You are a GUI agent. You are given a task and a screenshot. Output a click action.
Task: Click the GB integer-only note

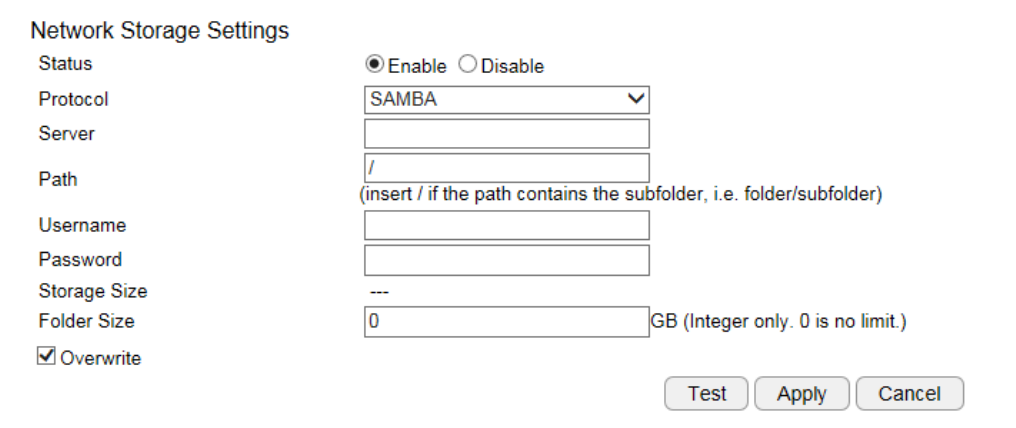click(x=779, y=323)
